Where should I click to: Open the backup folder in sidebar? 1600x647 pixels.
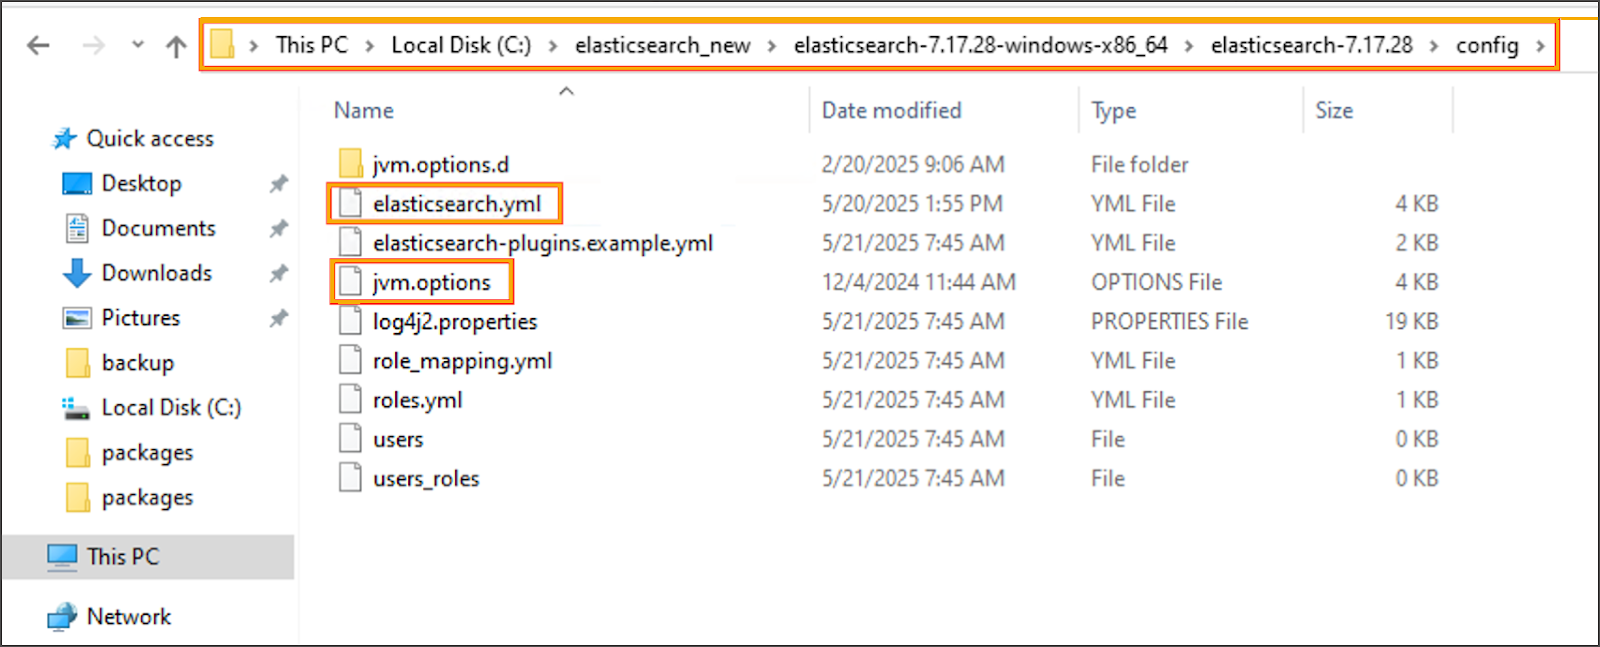click(137, 363)
